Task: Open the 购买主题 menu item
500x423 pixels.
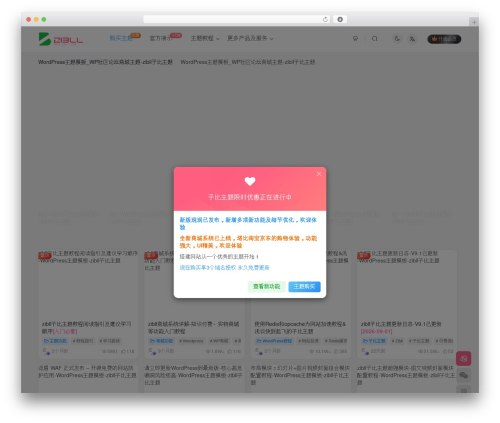Action: [x=121, y=38]
